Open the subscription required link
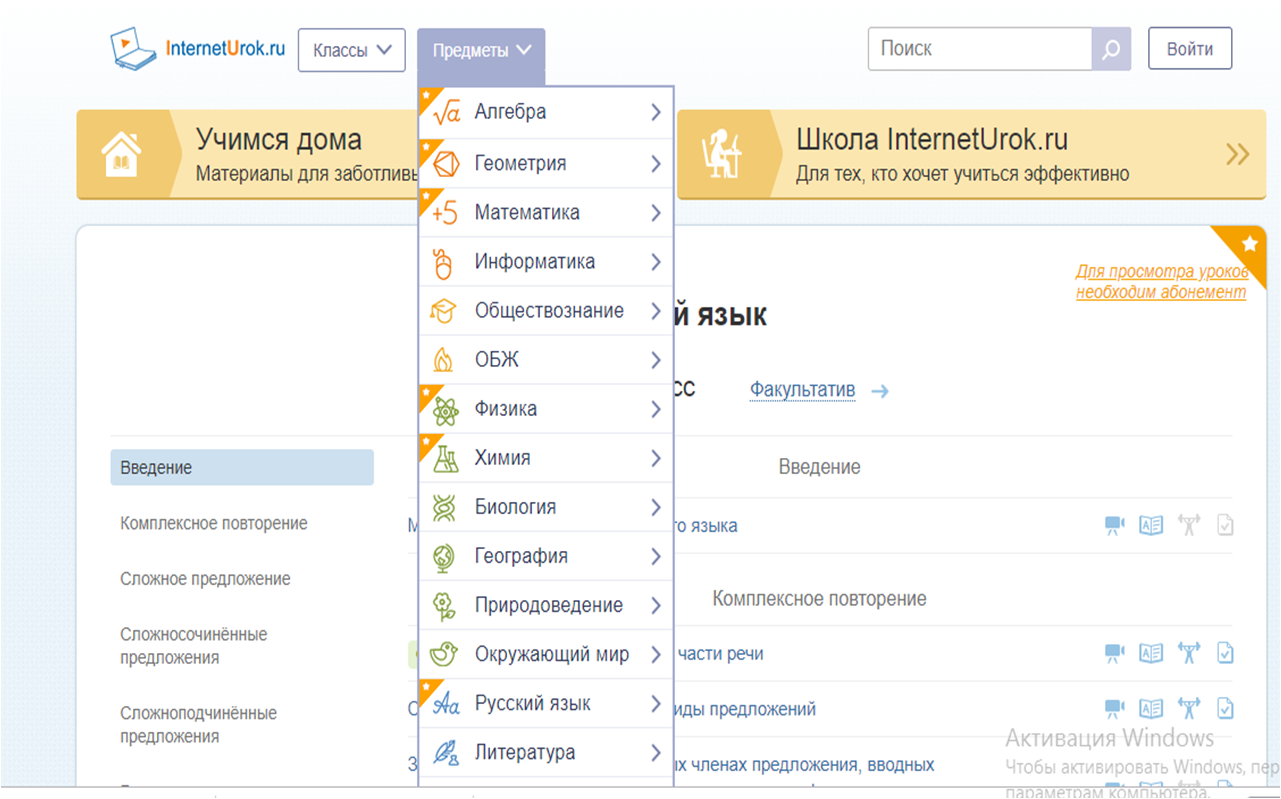 [x=1162, y=282]
